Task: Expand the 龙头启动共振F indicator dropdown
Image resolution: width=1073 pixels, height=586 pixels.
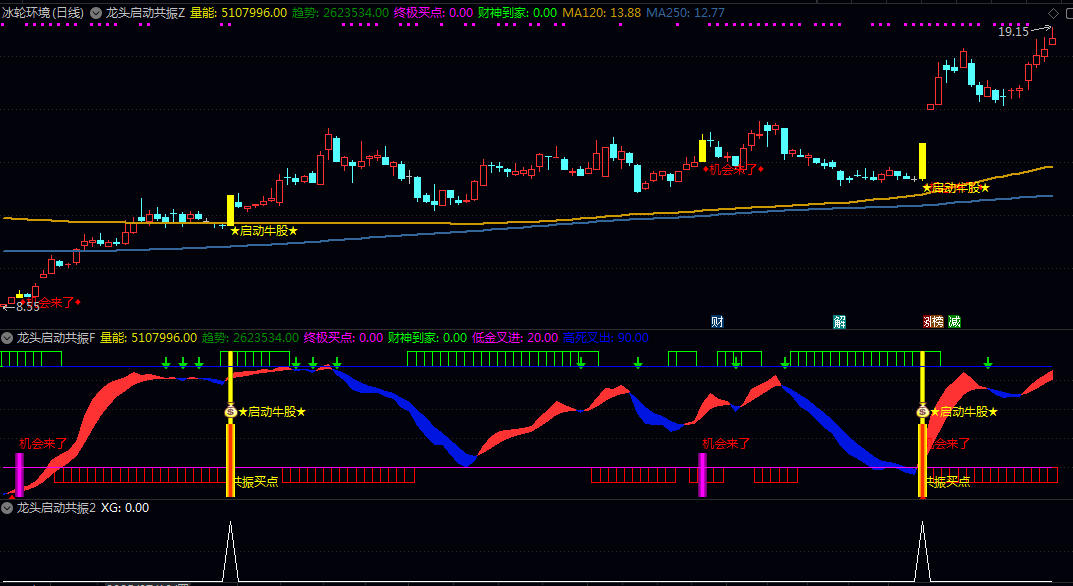Action: (8, 338)
